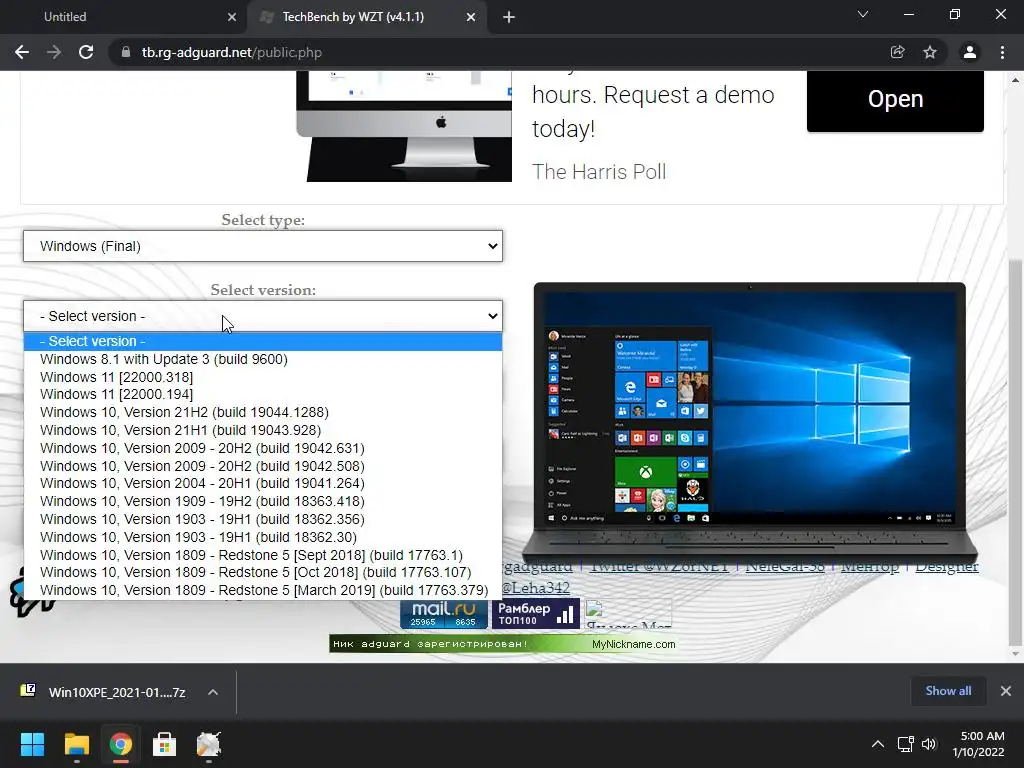Open File Explorer from taskbar
Viewport: 1024px width, 768px height.
[x=76, y=744]
